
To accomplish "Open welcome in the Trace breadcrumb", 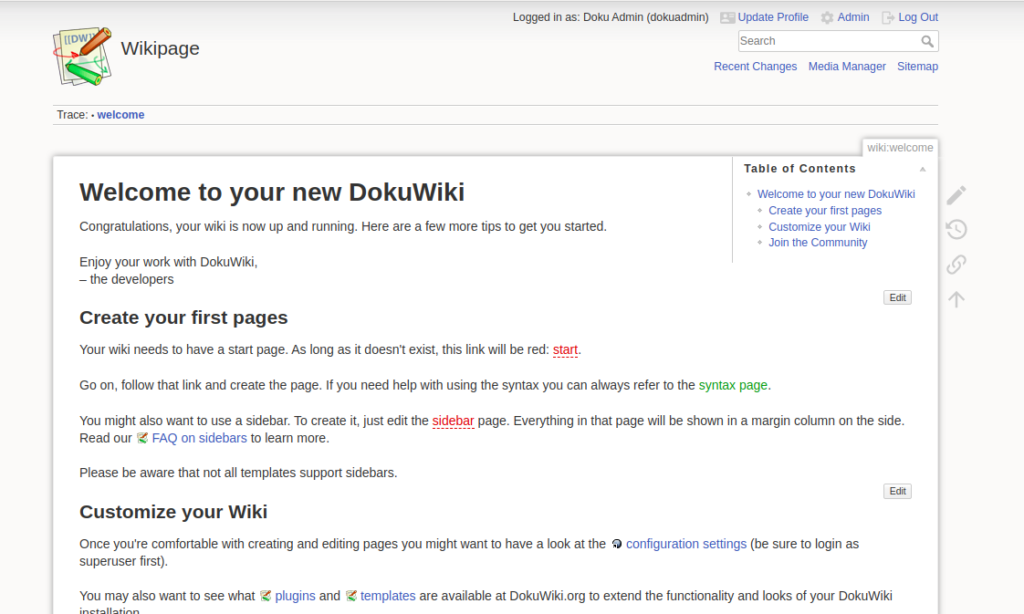I will [121, 115].
